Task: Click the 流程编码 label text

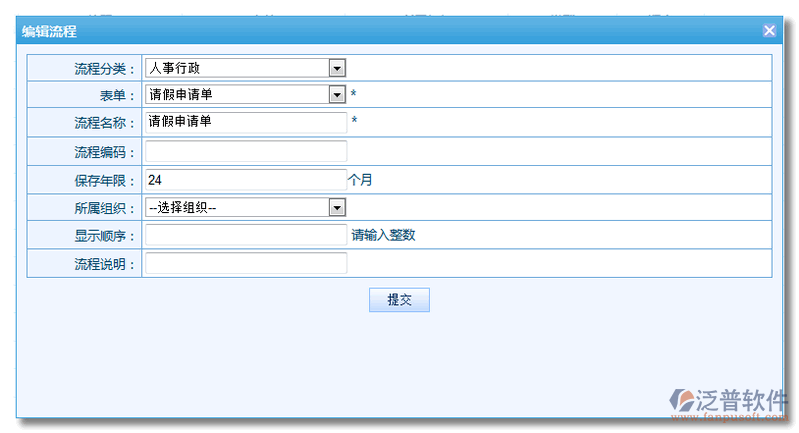Action: [104, 152]
